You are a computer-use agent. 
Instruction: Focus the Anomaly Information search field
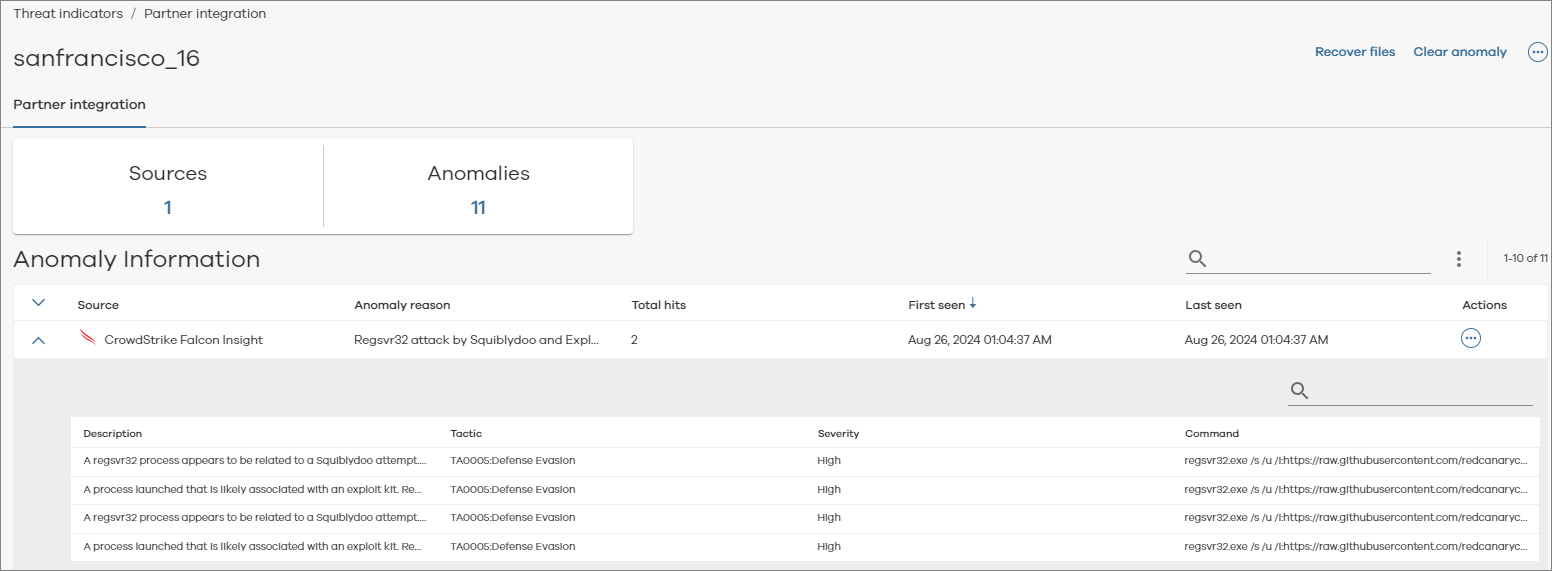click(x=1320, y=259)
